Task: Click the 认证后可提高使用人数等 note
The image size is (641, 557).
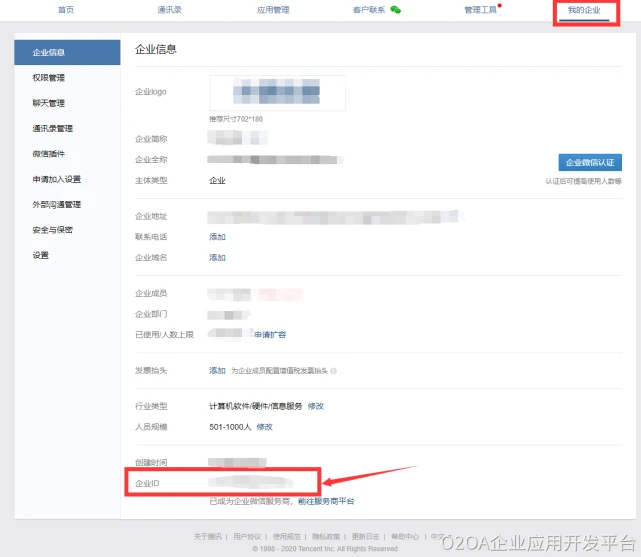Action: (583, 181)
